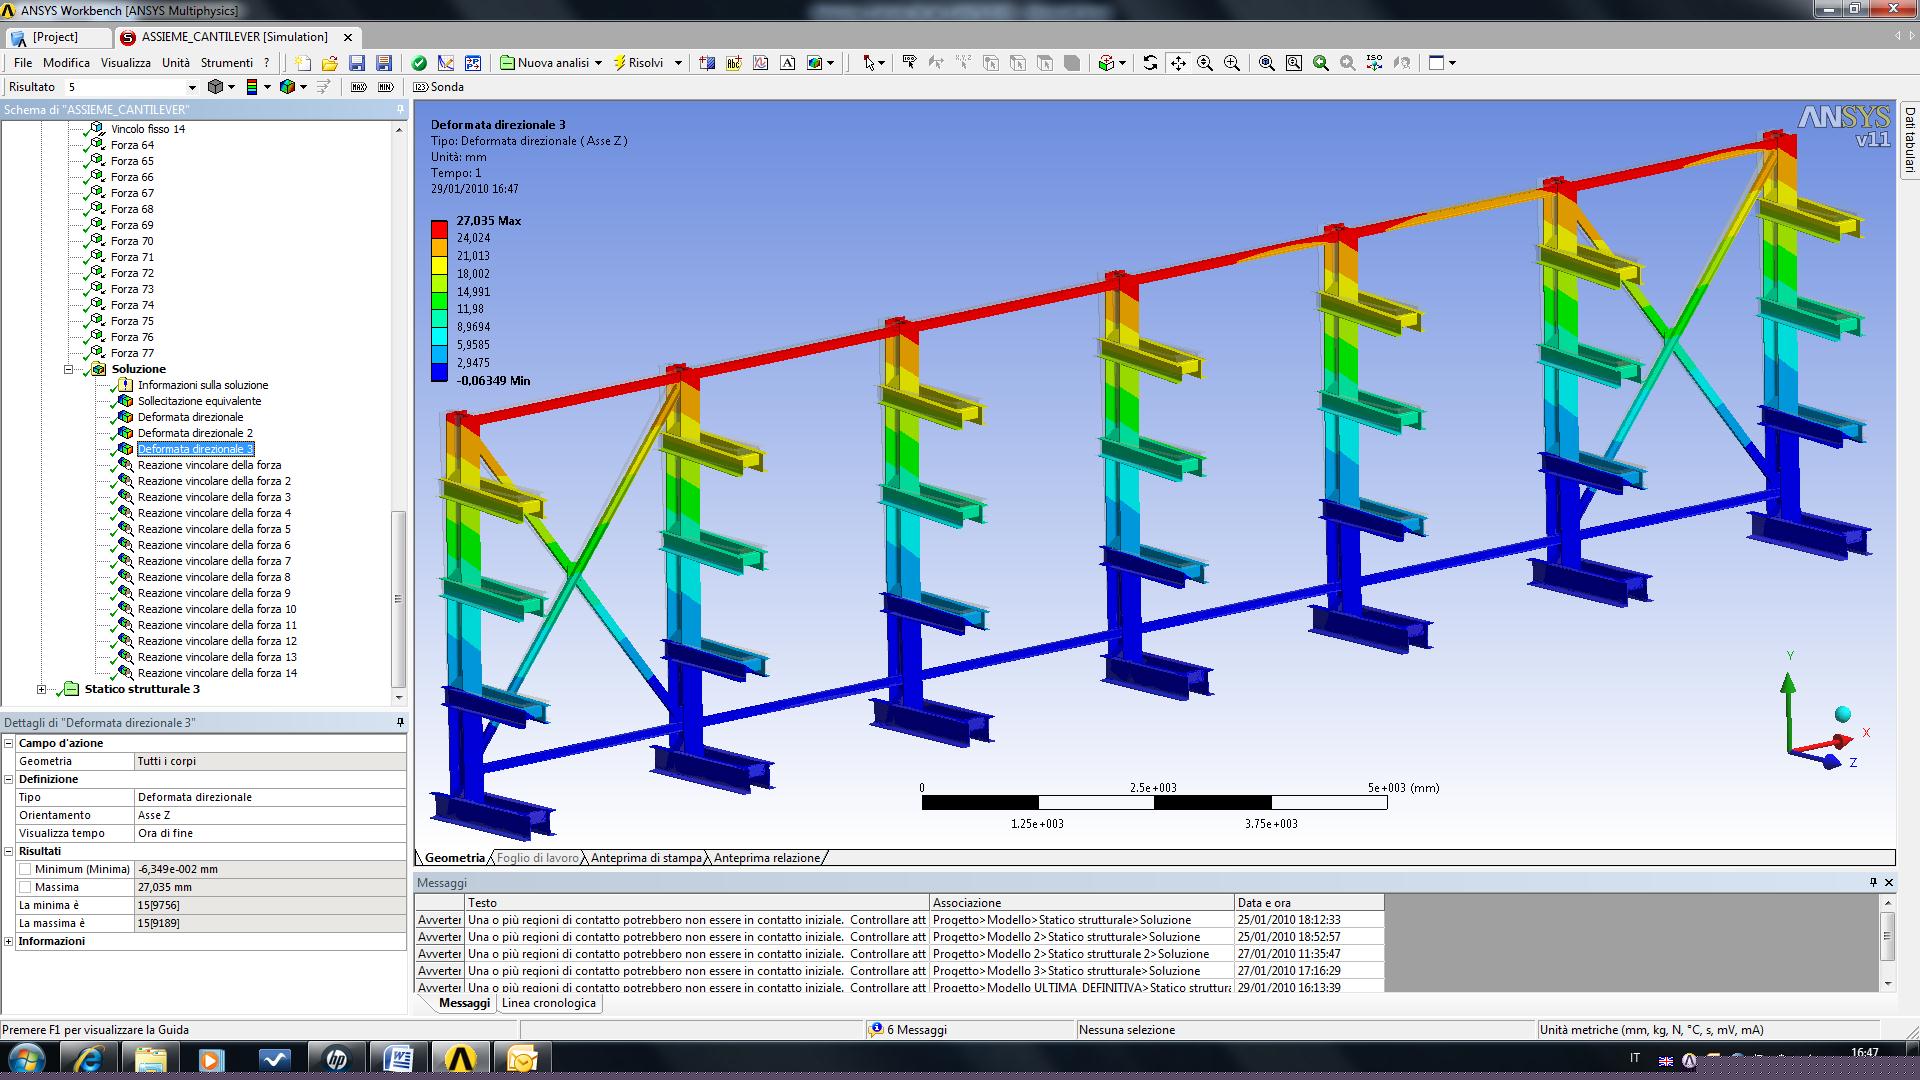
Task: Pin the Schema tree panel
Action: pos(400,110)
